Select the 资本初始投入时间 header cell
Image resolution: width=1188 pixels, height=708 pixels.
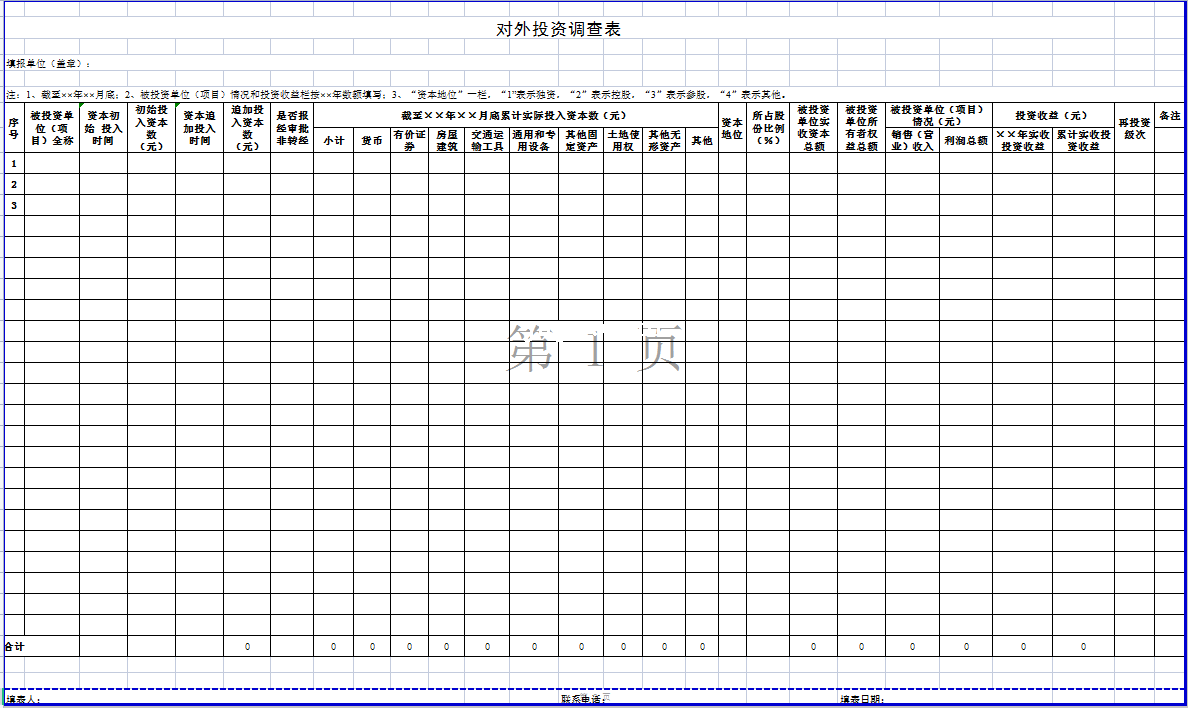pyautogui.click(x=103, y=127)
